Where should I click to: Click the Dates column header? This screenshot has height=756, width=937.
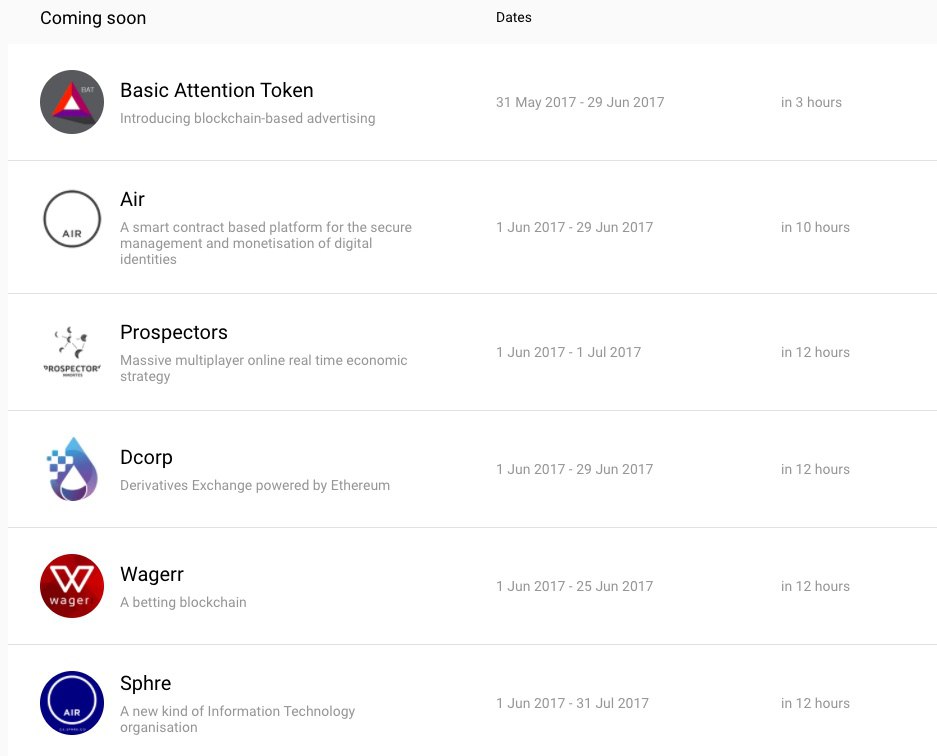[x=513, y=17]
